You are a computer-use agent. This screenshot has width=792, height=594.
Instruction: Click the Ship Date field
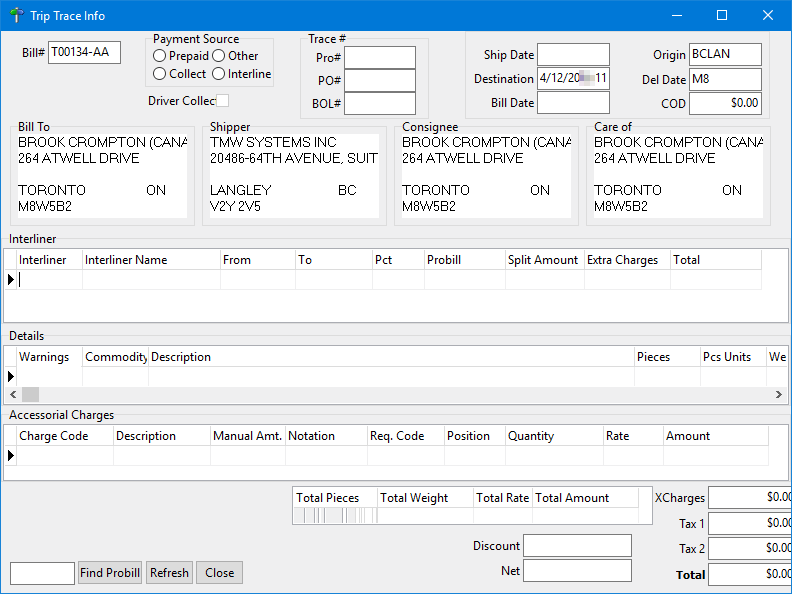click(x=573, y=55)
